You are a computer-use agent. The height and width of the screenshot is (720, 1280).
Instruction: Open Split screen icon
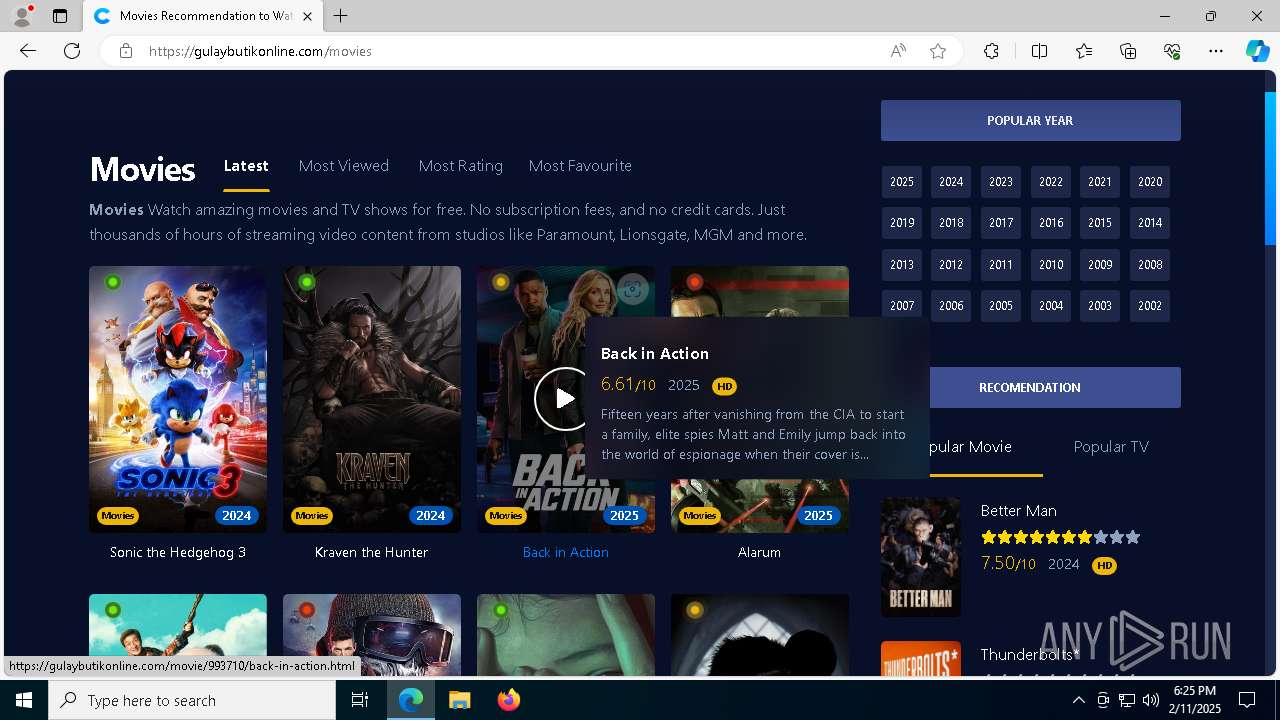point(1039,51)
